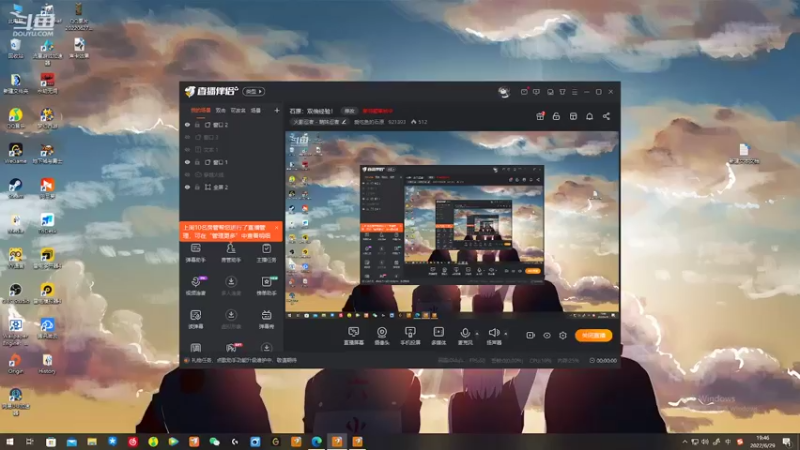Edit the 火影忍者 category with the pencil icon
This screenshot has height=450, width=800.
(344, 122)
